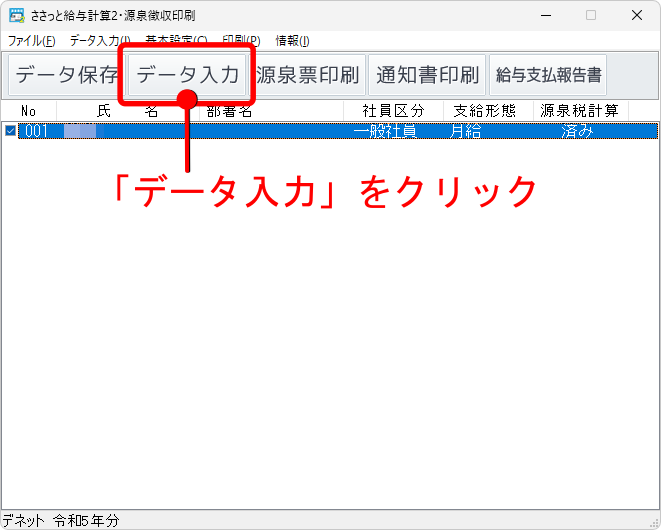
Task: Open the 基本設定 menu
Action: click(x=176, y=41)
